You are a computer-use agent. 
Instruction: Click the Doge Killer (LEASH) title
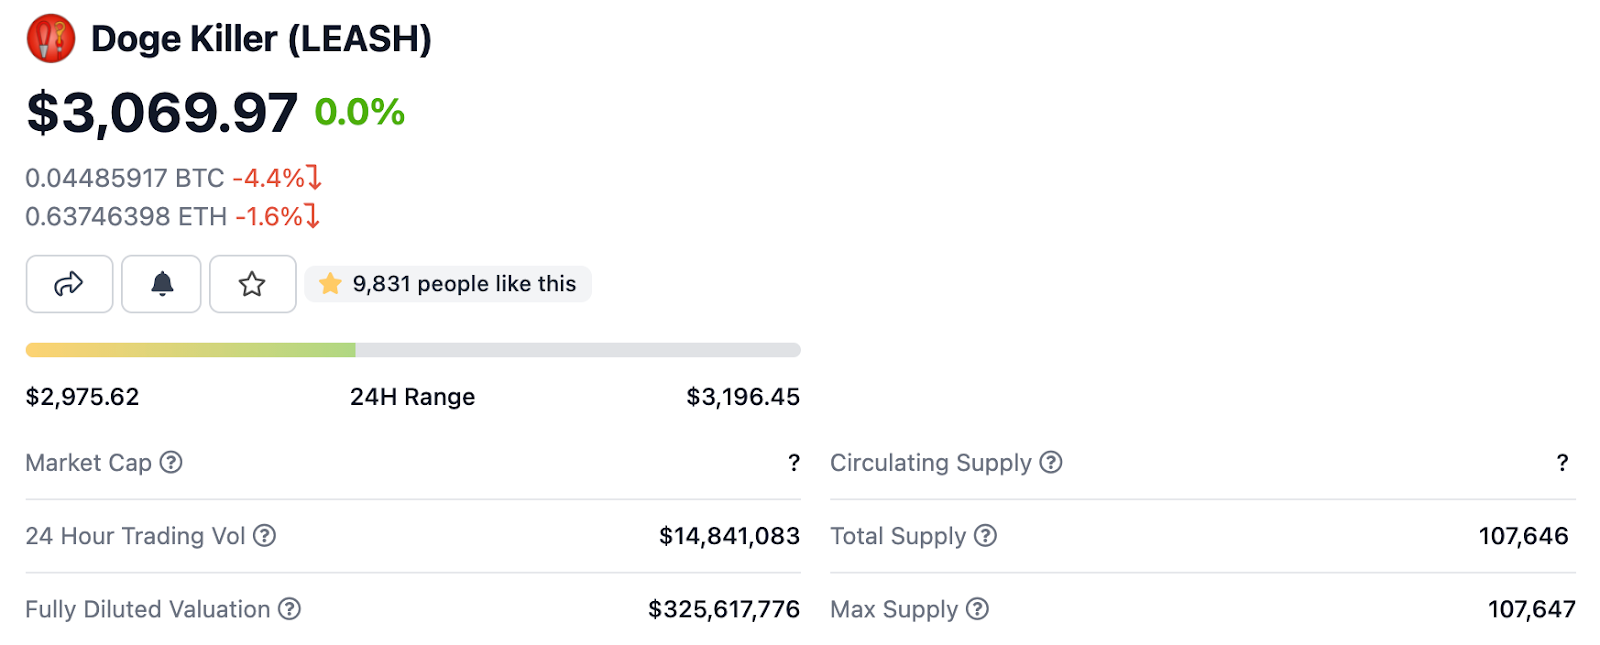point(261,39)
